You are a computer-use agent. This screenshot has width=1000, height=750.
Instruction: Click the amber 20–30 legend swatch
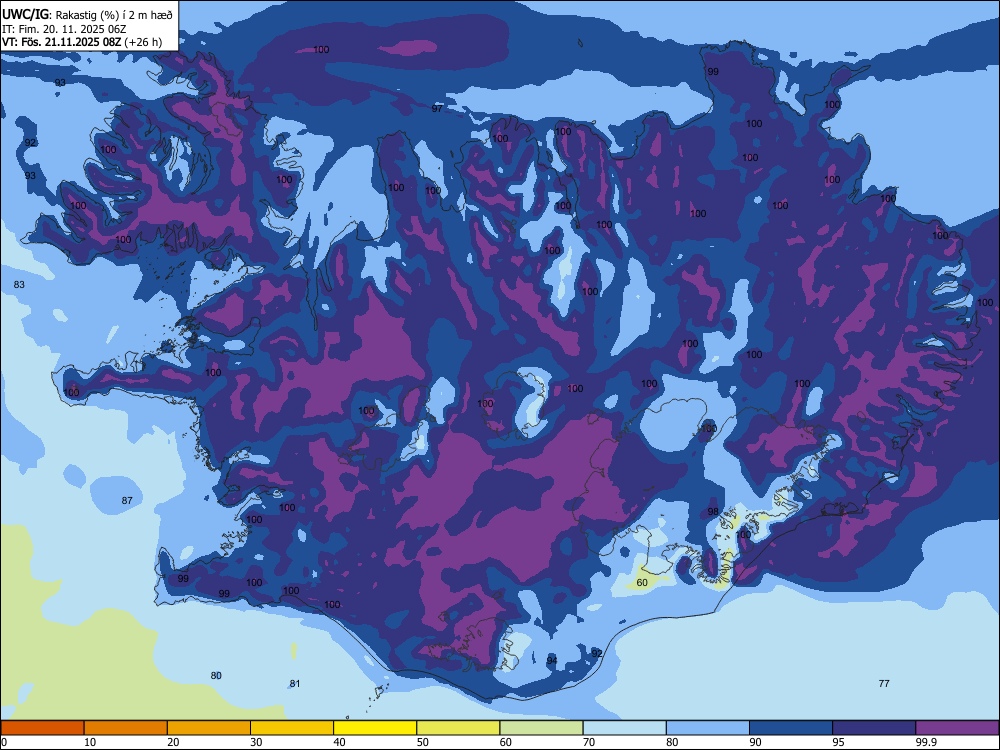209,728
